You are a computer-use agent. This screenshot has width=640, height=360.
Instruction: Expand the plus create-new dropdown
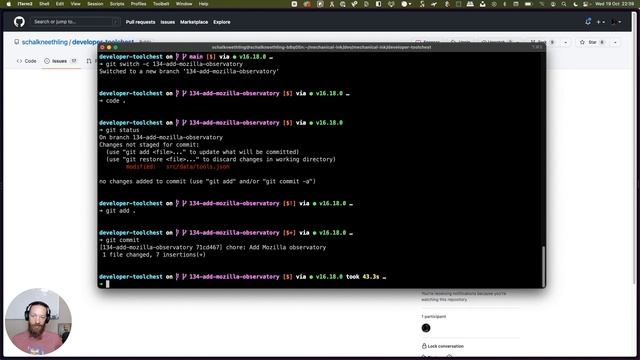tap(601, 22)
